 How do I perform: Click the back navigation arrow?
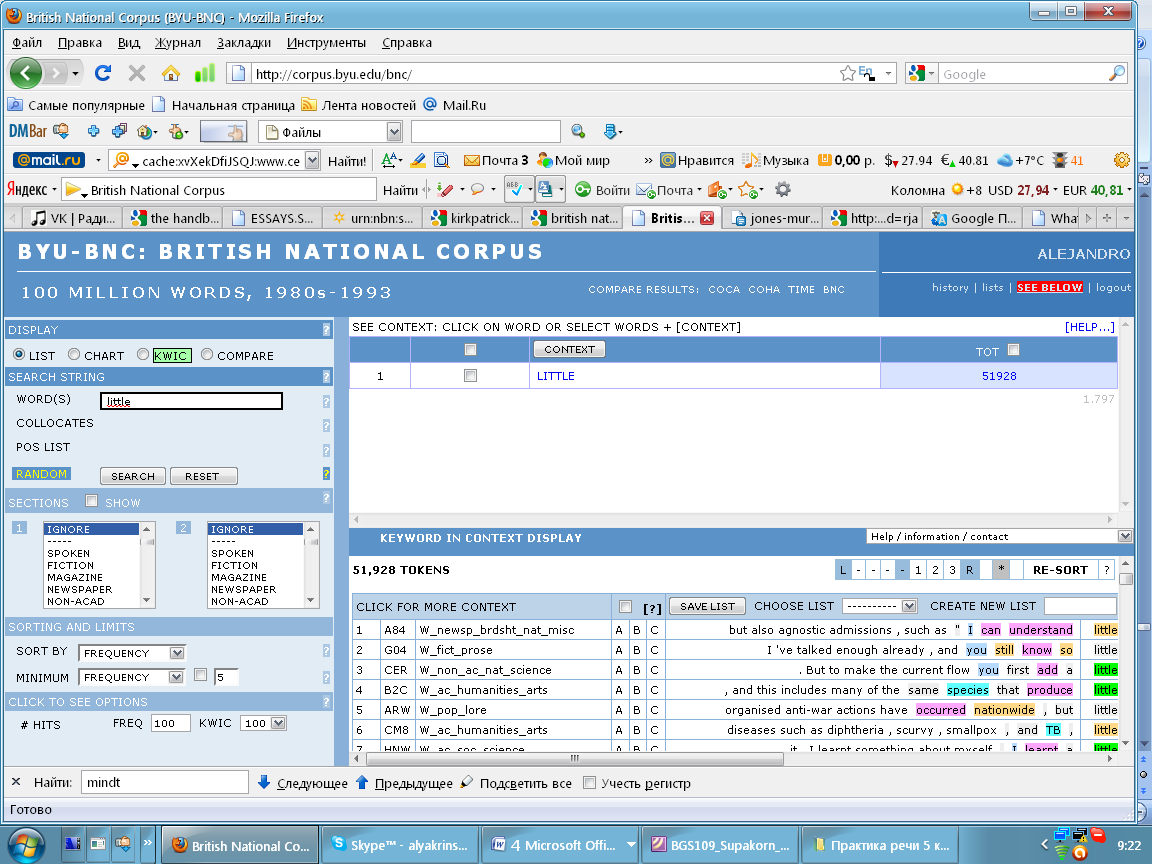pos(25,73)
